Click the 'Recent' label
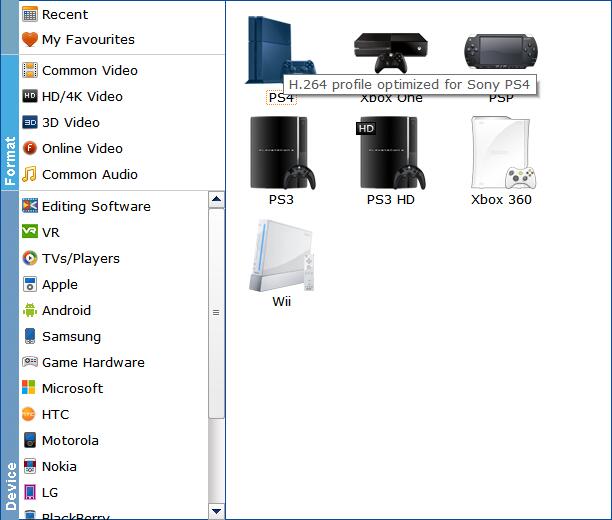This screenshot has height=520, width=612. [x=65, y=14]
